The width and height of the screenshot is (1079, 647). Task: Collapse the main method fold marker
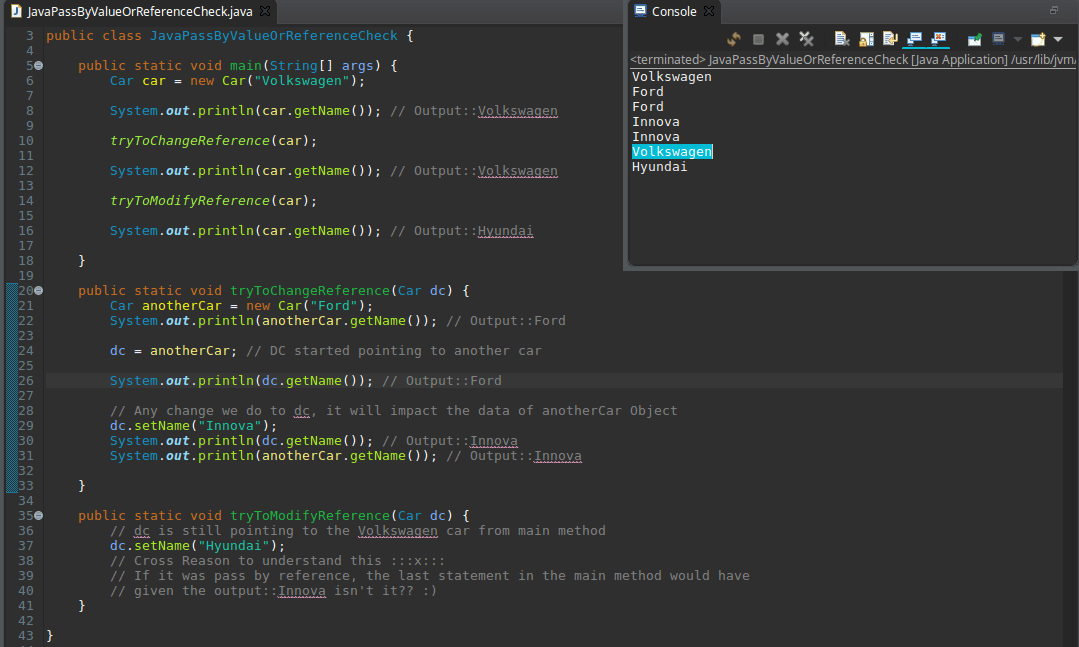click(x=38, y=66)
